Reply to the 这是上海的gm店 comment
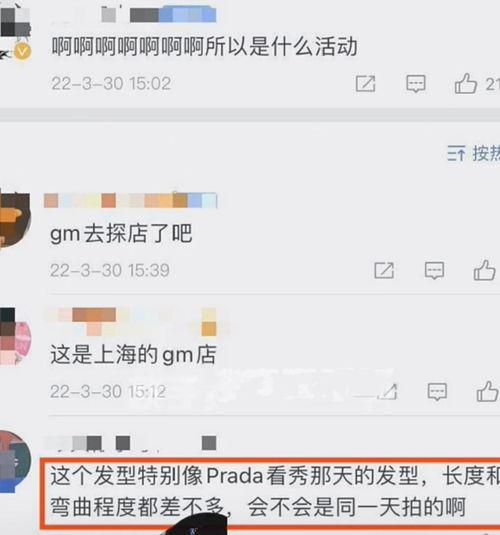Image resolution: width=500 pixels, height=535 pixels. tap(437, 391)
